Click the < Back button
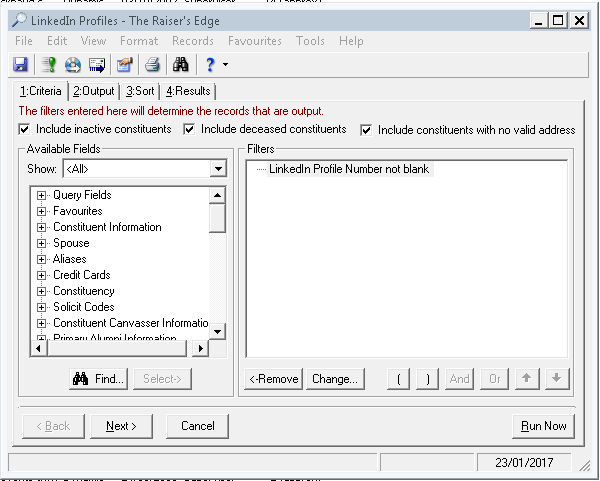This screenshot has height=481, width=600. point(53,426)
